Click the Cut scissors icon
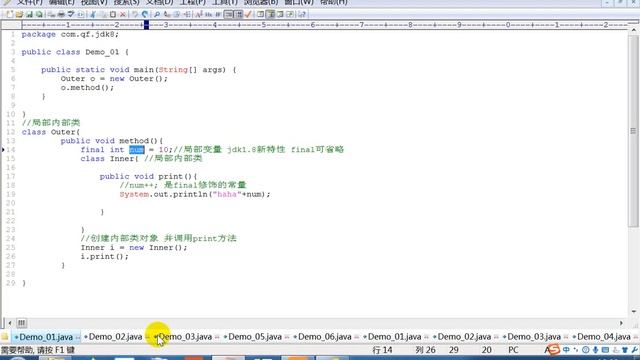The image size is (640, 360). (x=93, y=14)
